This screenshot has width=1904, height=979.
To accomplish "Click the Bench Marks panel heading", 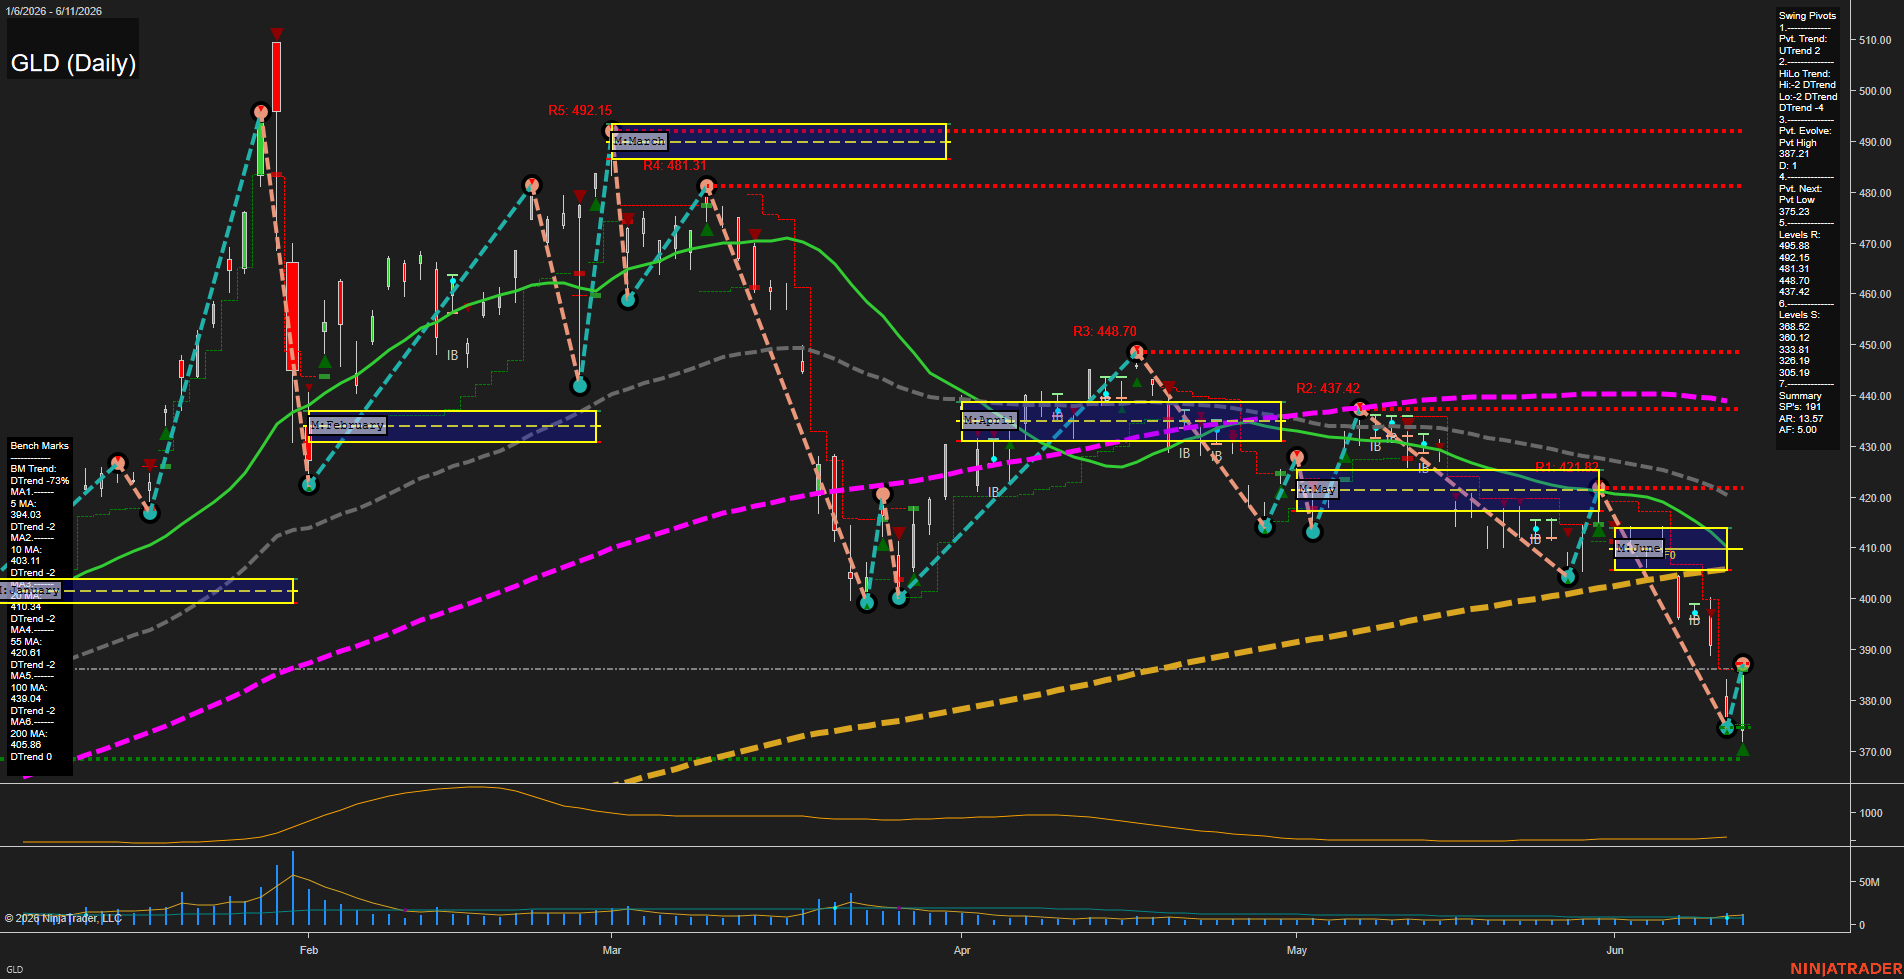I will [x=40, y=446].
